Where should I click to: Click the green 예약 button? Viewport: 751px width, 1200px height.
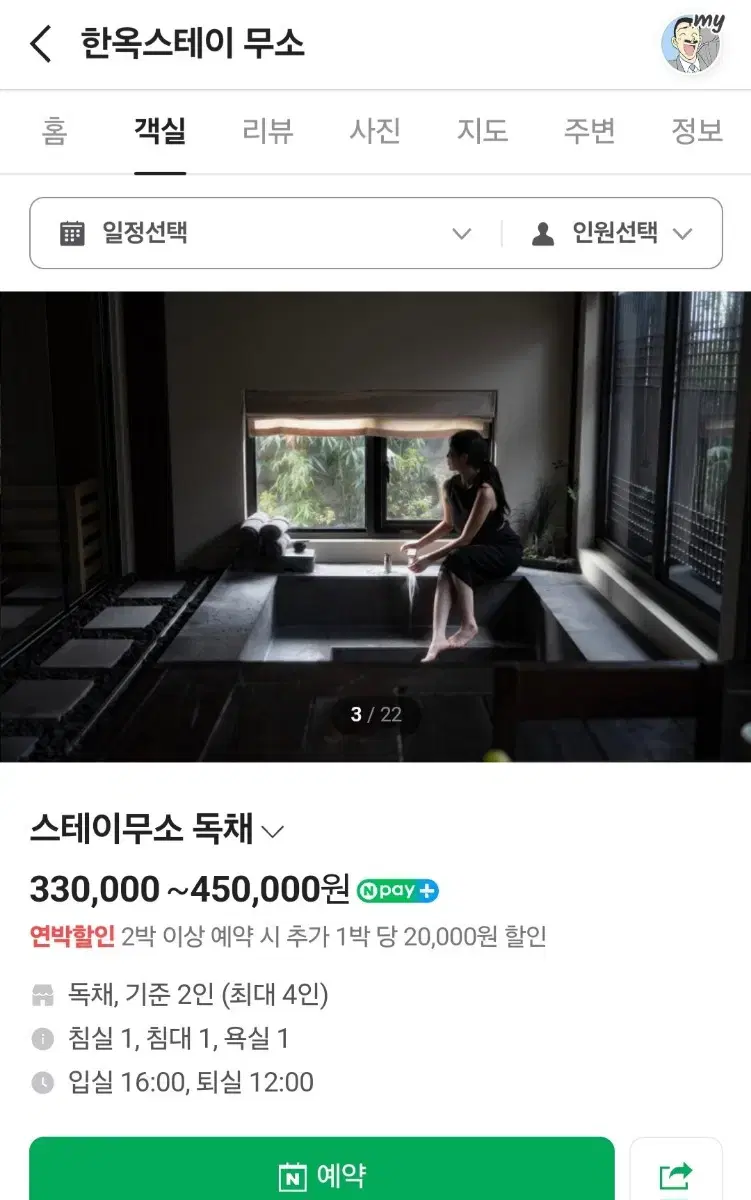[x=322, y=1172]
